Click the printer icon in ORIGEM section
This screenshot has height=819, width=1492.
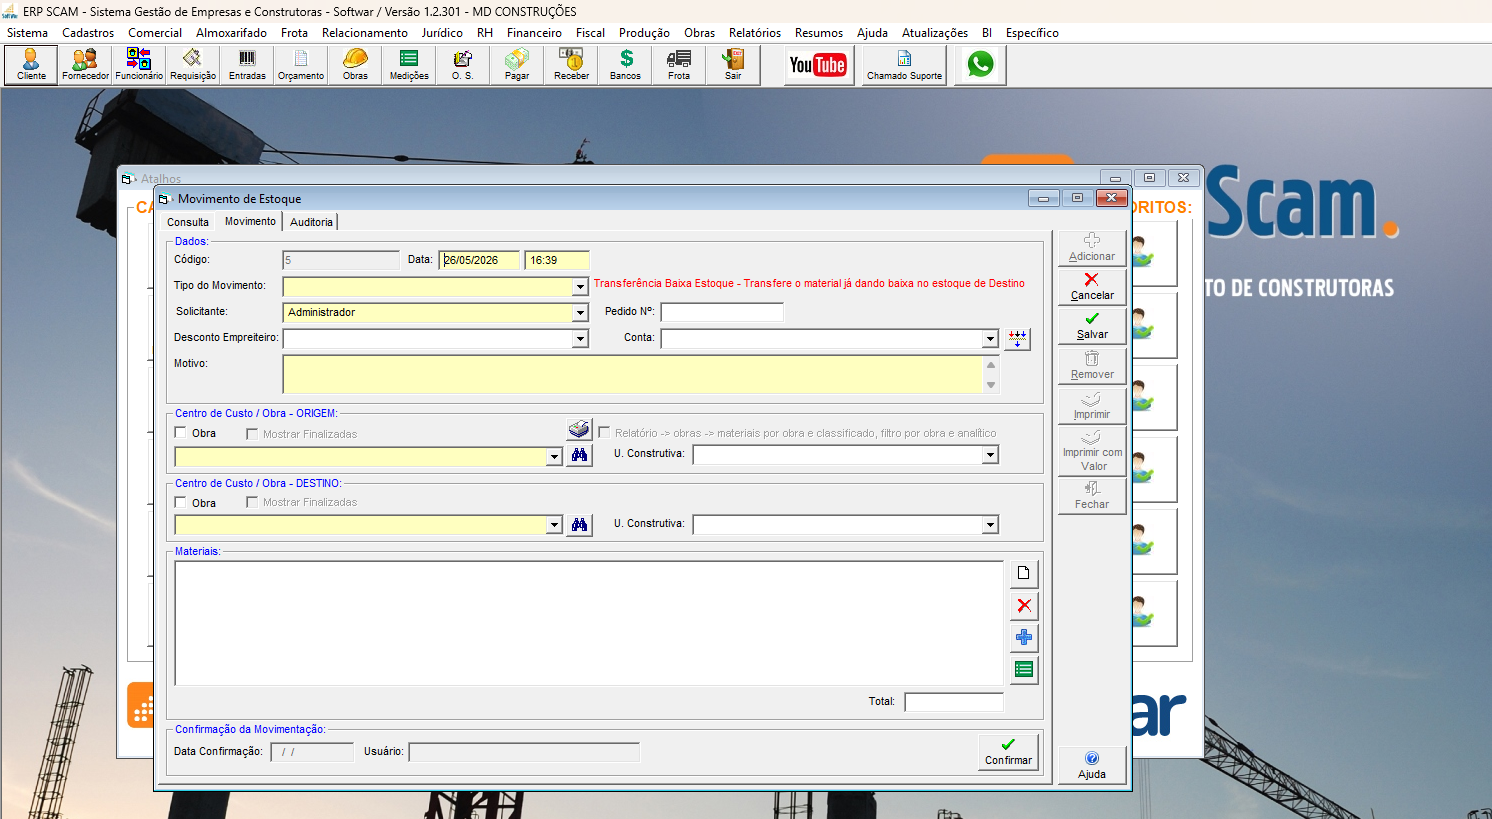click(x=579, y=429)
